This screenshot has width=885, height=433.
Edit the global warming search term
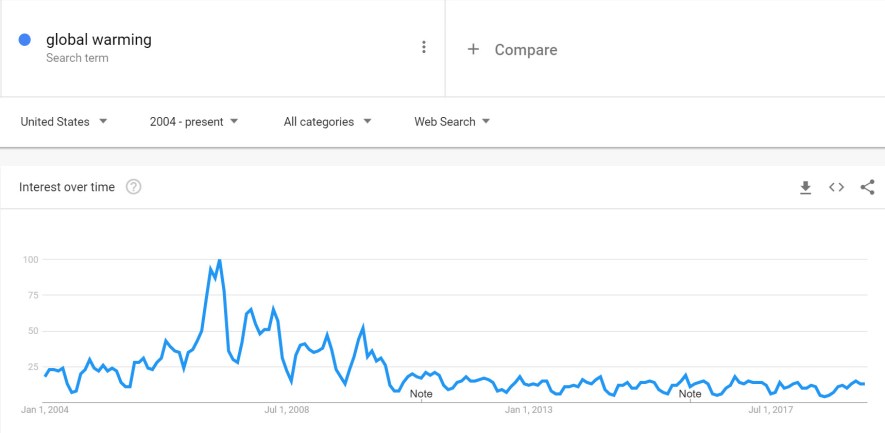[x=99, y=40]
